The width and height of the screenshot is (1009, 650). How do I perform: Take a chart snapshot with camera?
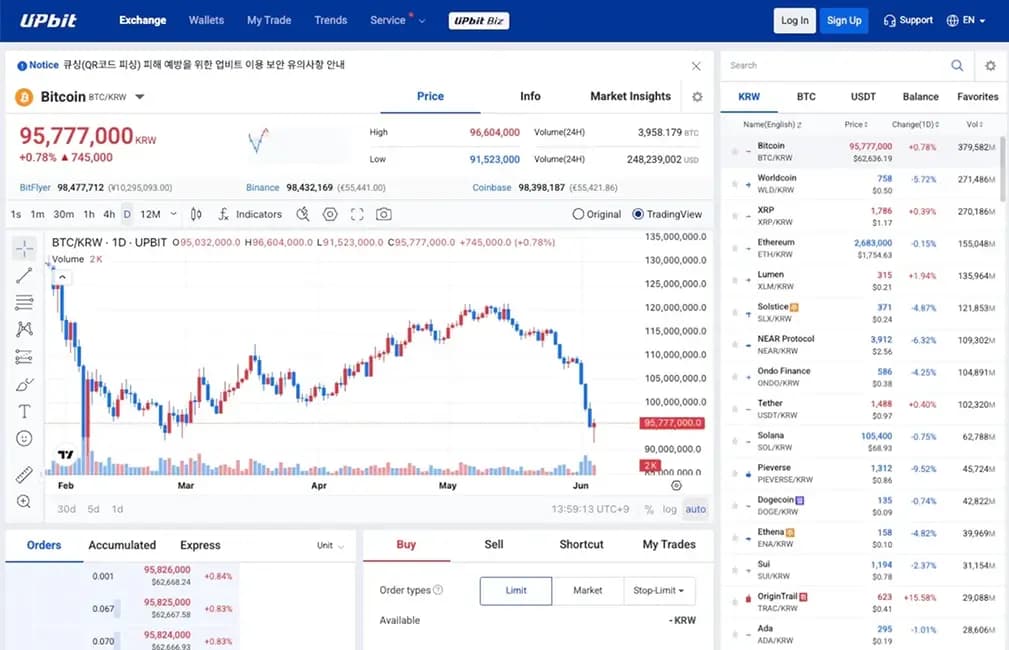coord(384,214)
